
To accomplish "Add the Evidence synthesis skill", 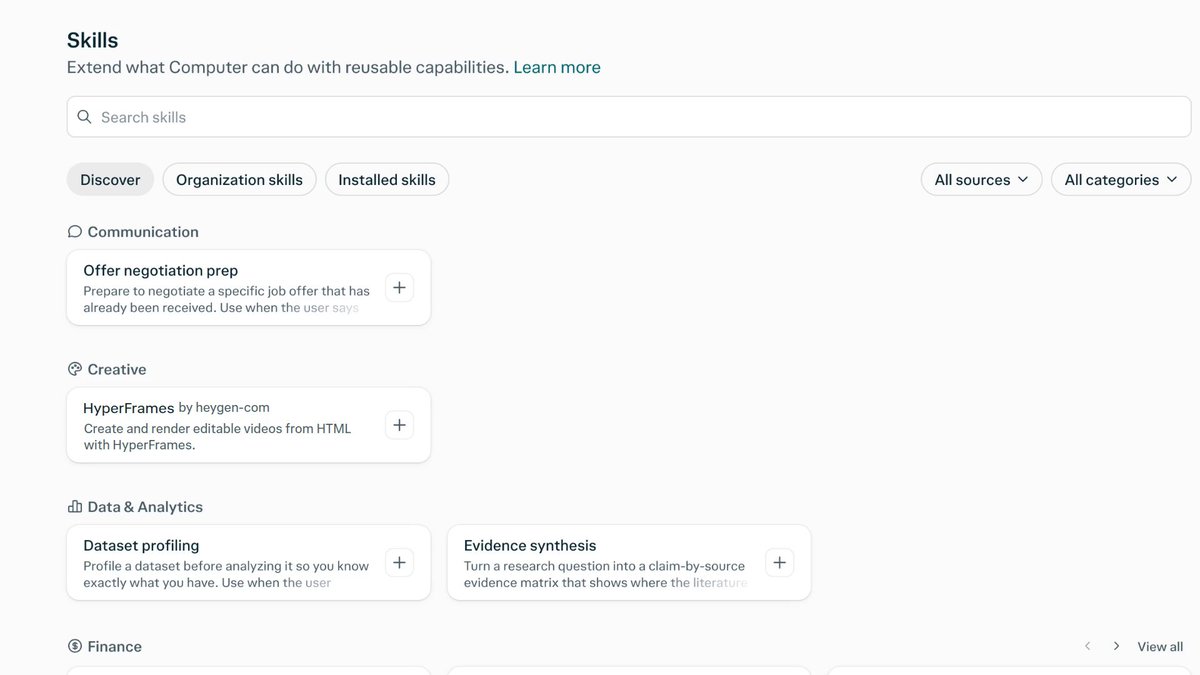I will [780, 563].
